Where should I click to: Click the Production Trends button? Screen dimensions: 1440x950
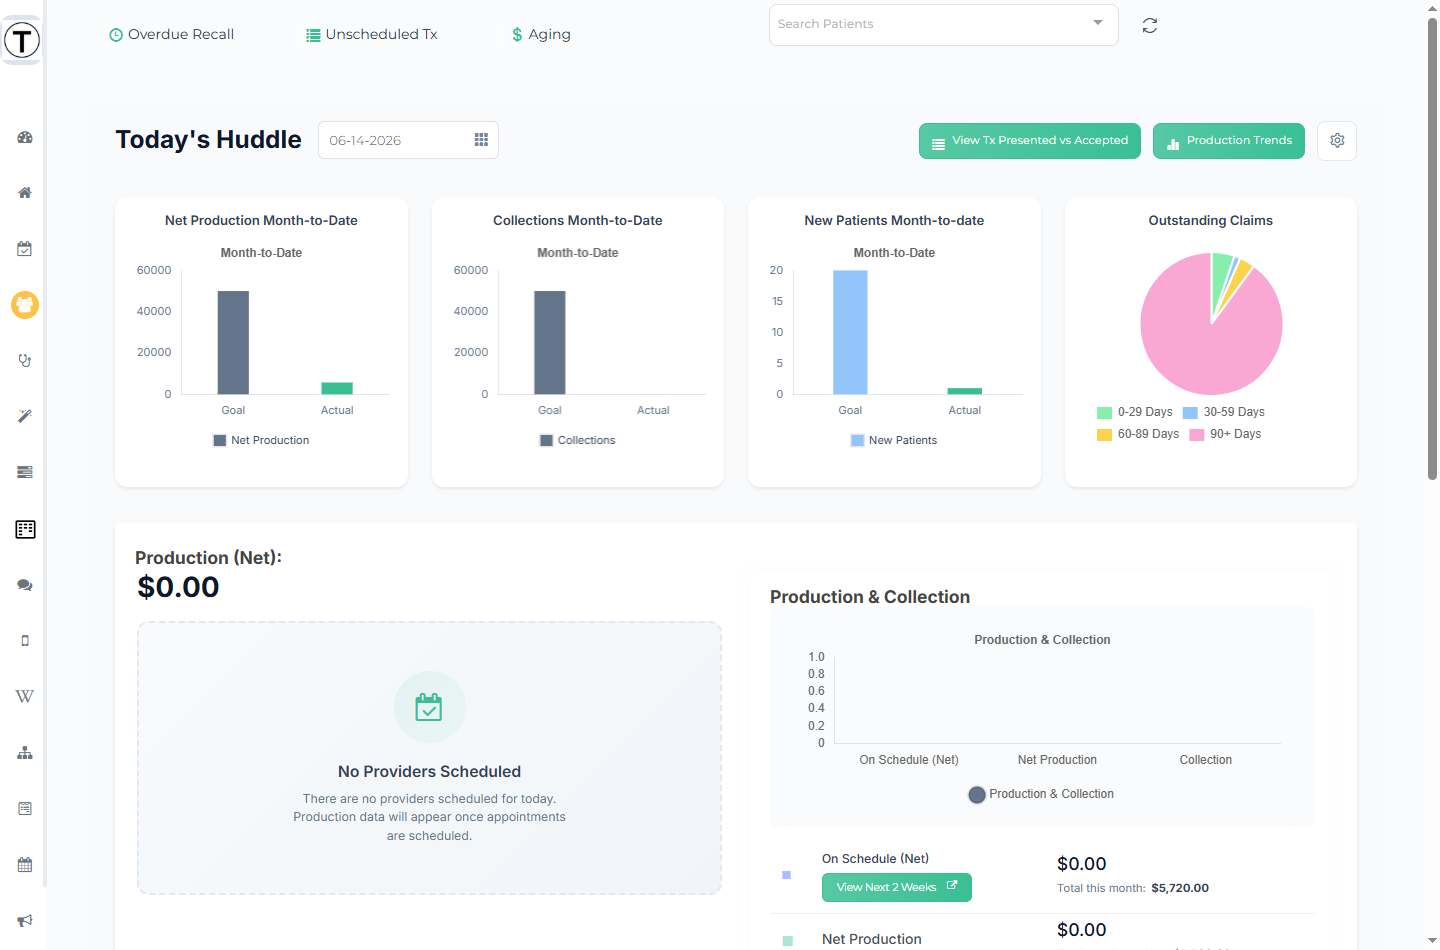1229,141
